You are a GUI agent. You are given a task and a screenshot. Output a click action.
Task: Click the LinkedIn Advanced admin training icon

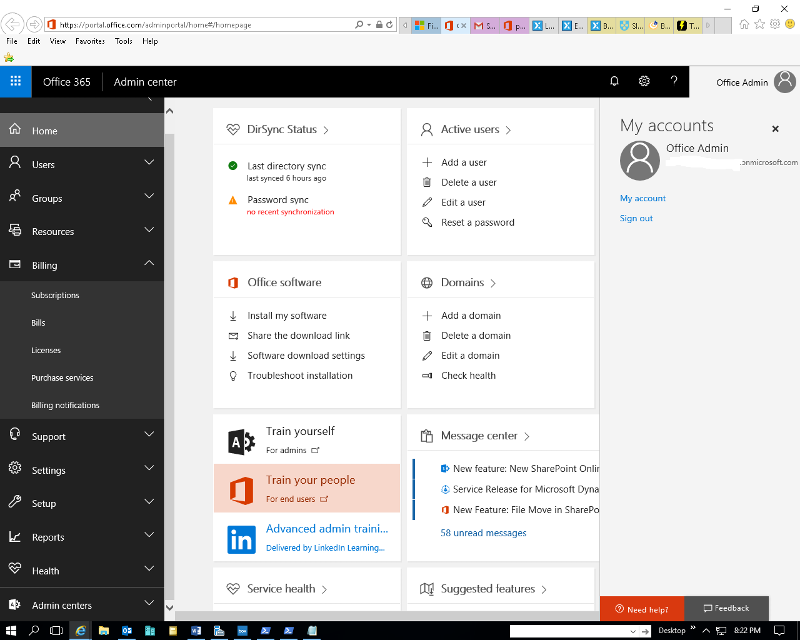241,539
